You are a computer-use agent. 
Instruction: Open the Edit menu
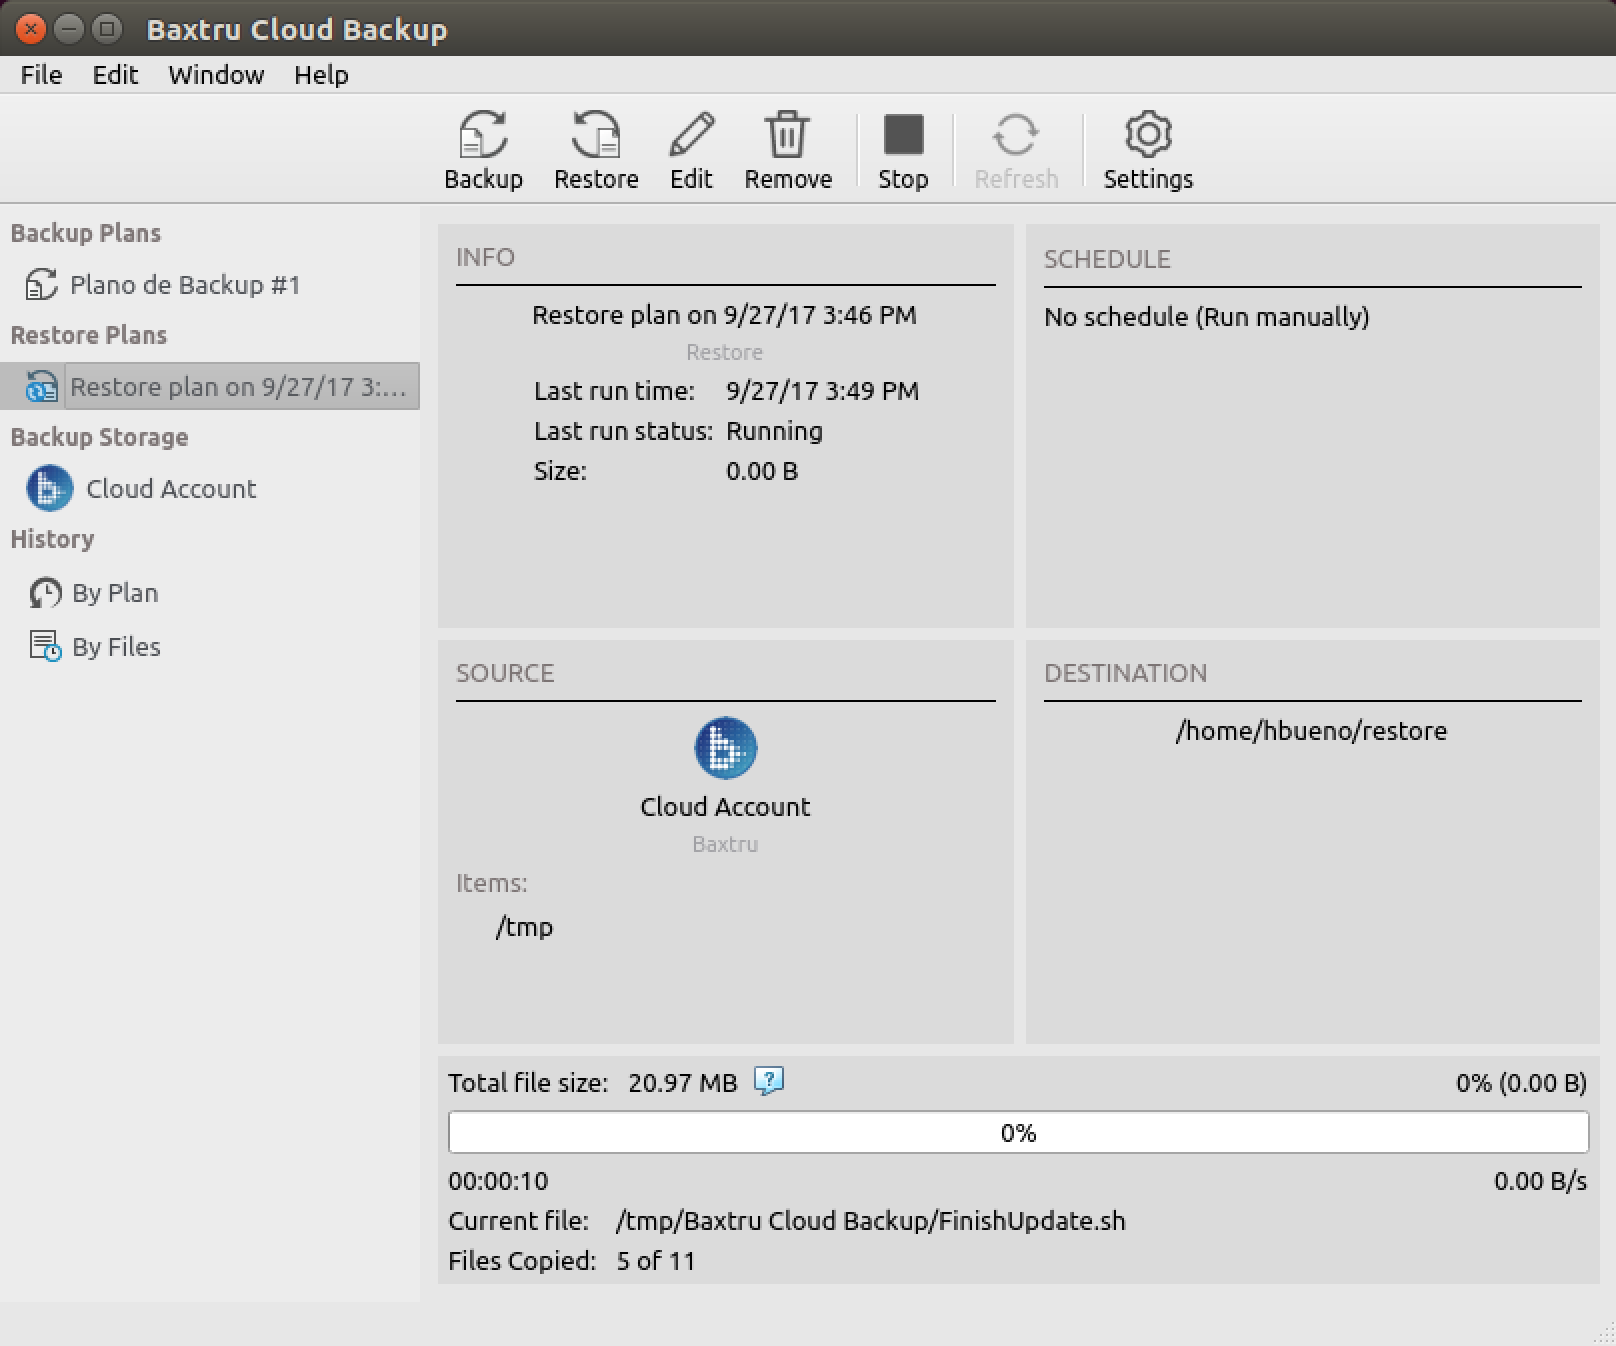pyautogui.click(x=115, y=75)
